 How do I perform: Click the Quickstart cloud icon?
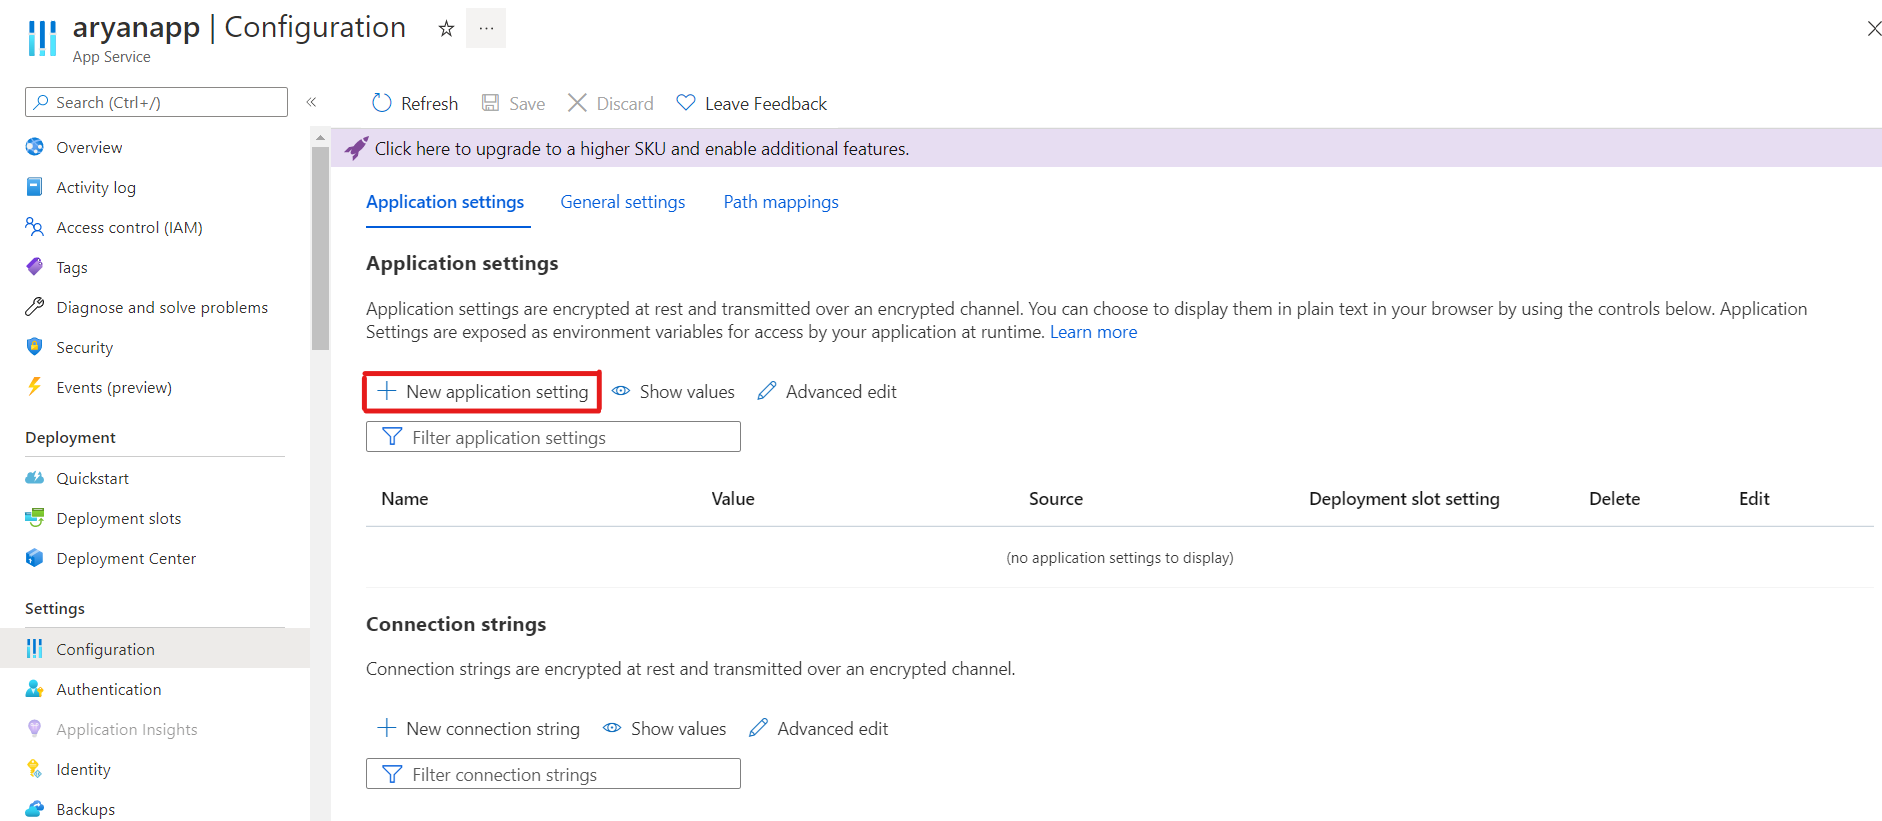(34, 478)
